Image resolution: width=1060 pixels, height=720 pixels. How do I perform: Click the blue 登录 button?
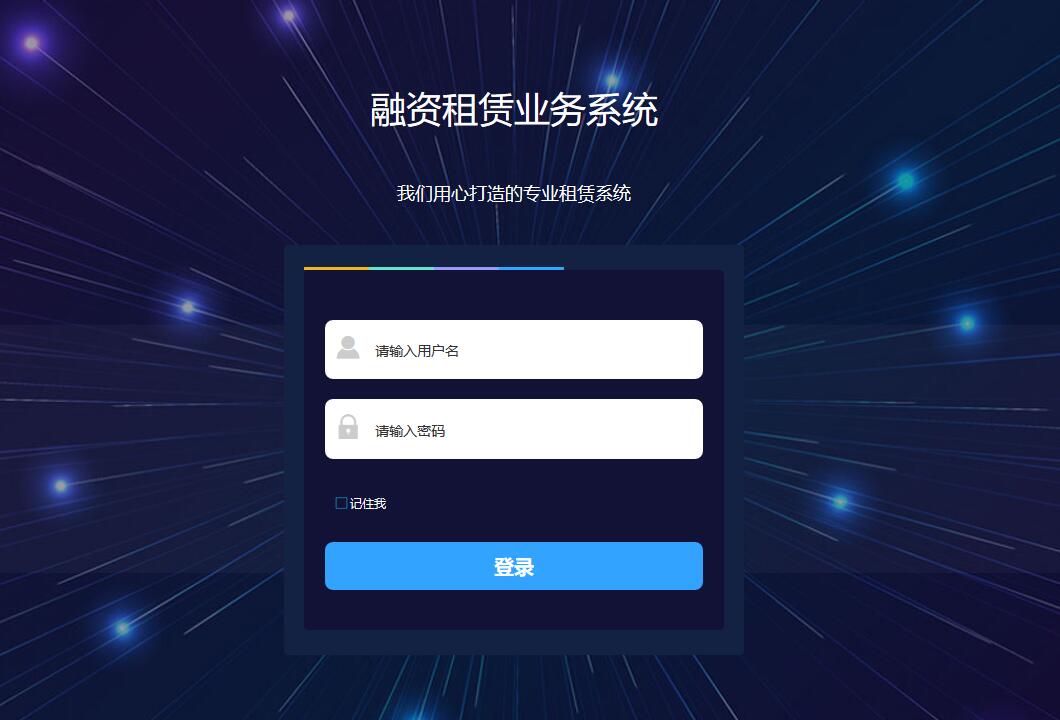[x=514, y=566]
